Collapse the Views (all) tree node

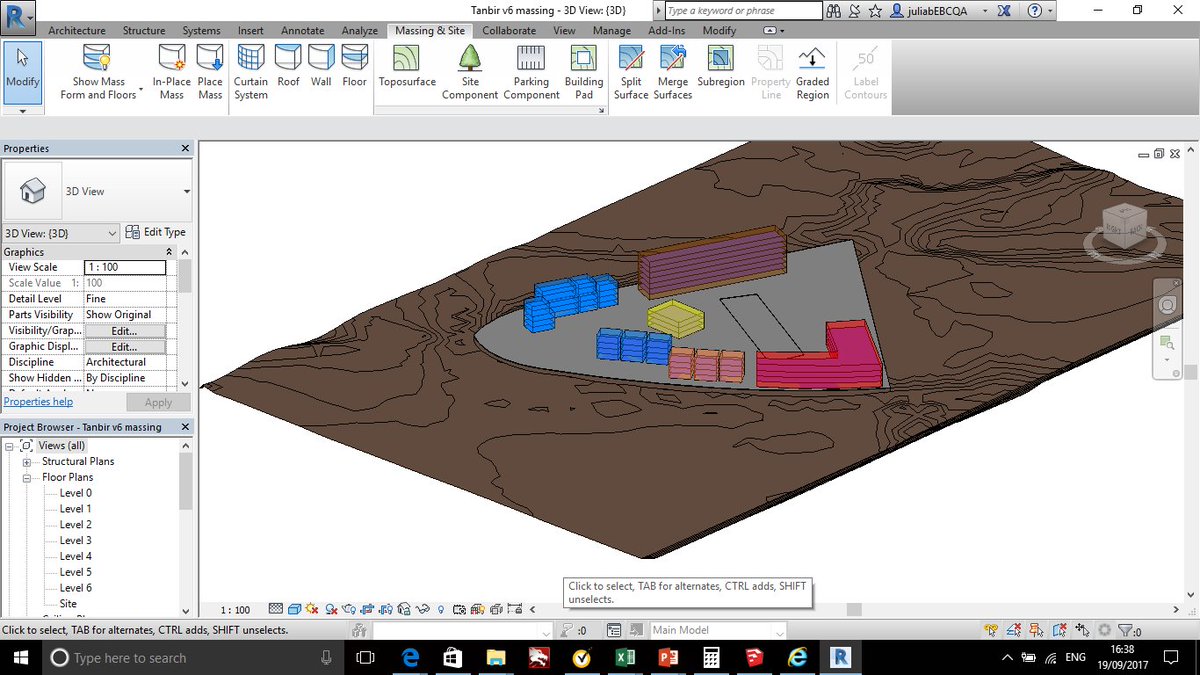(x=9, y=446)
